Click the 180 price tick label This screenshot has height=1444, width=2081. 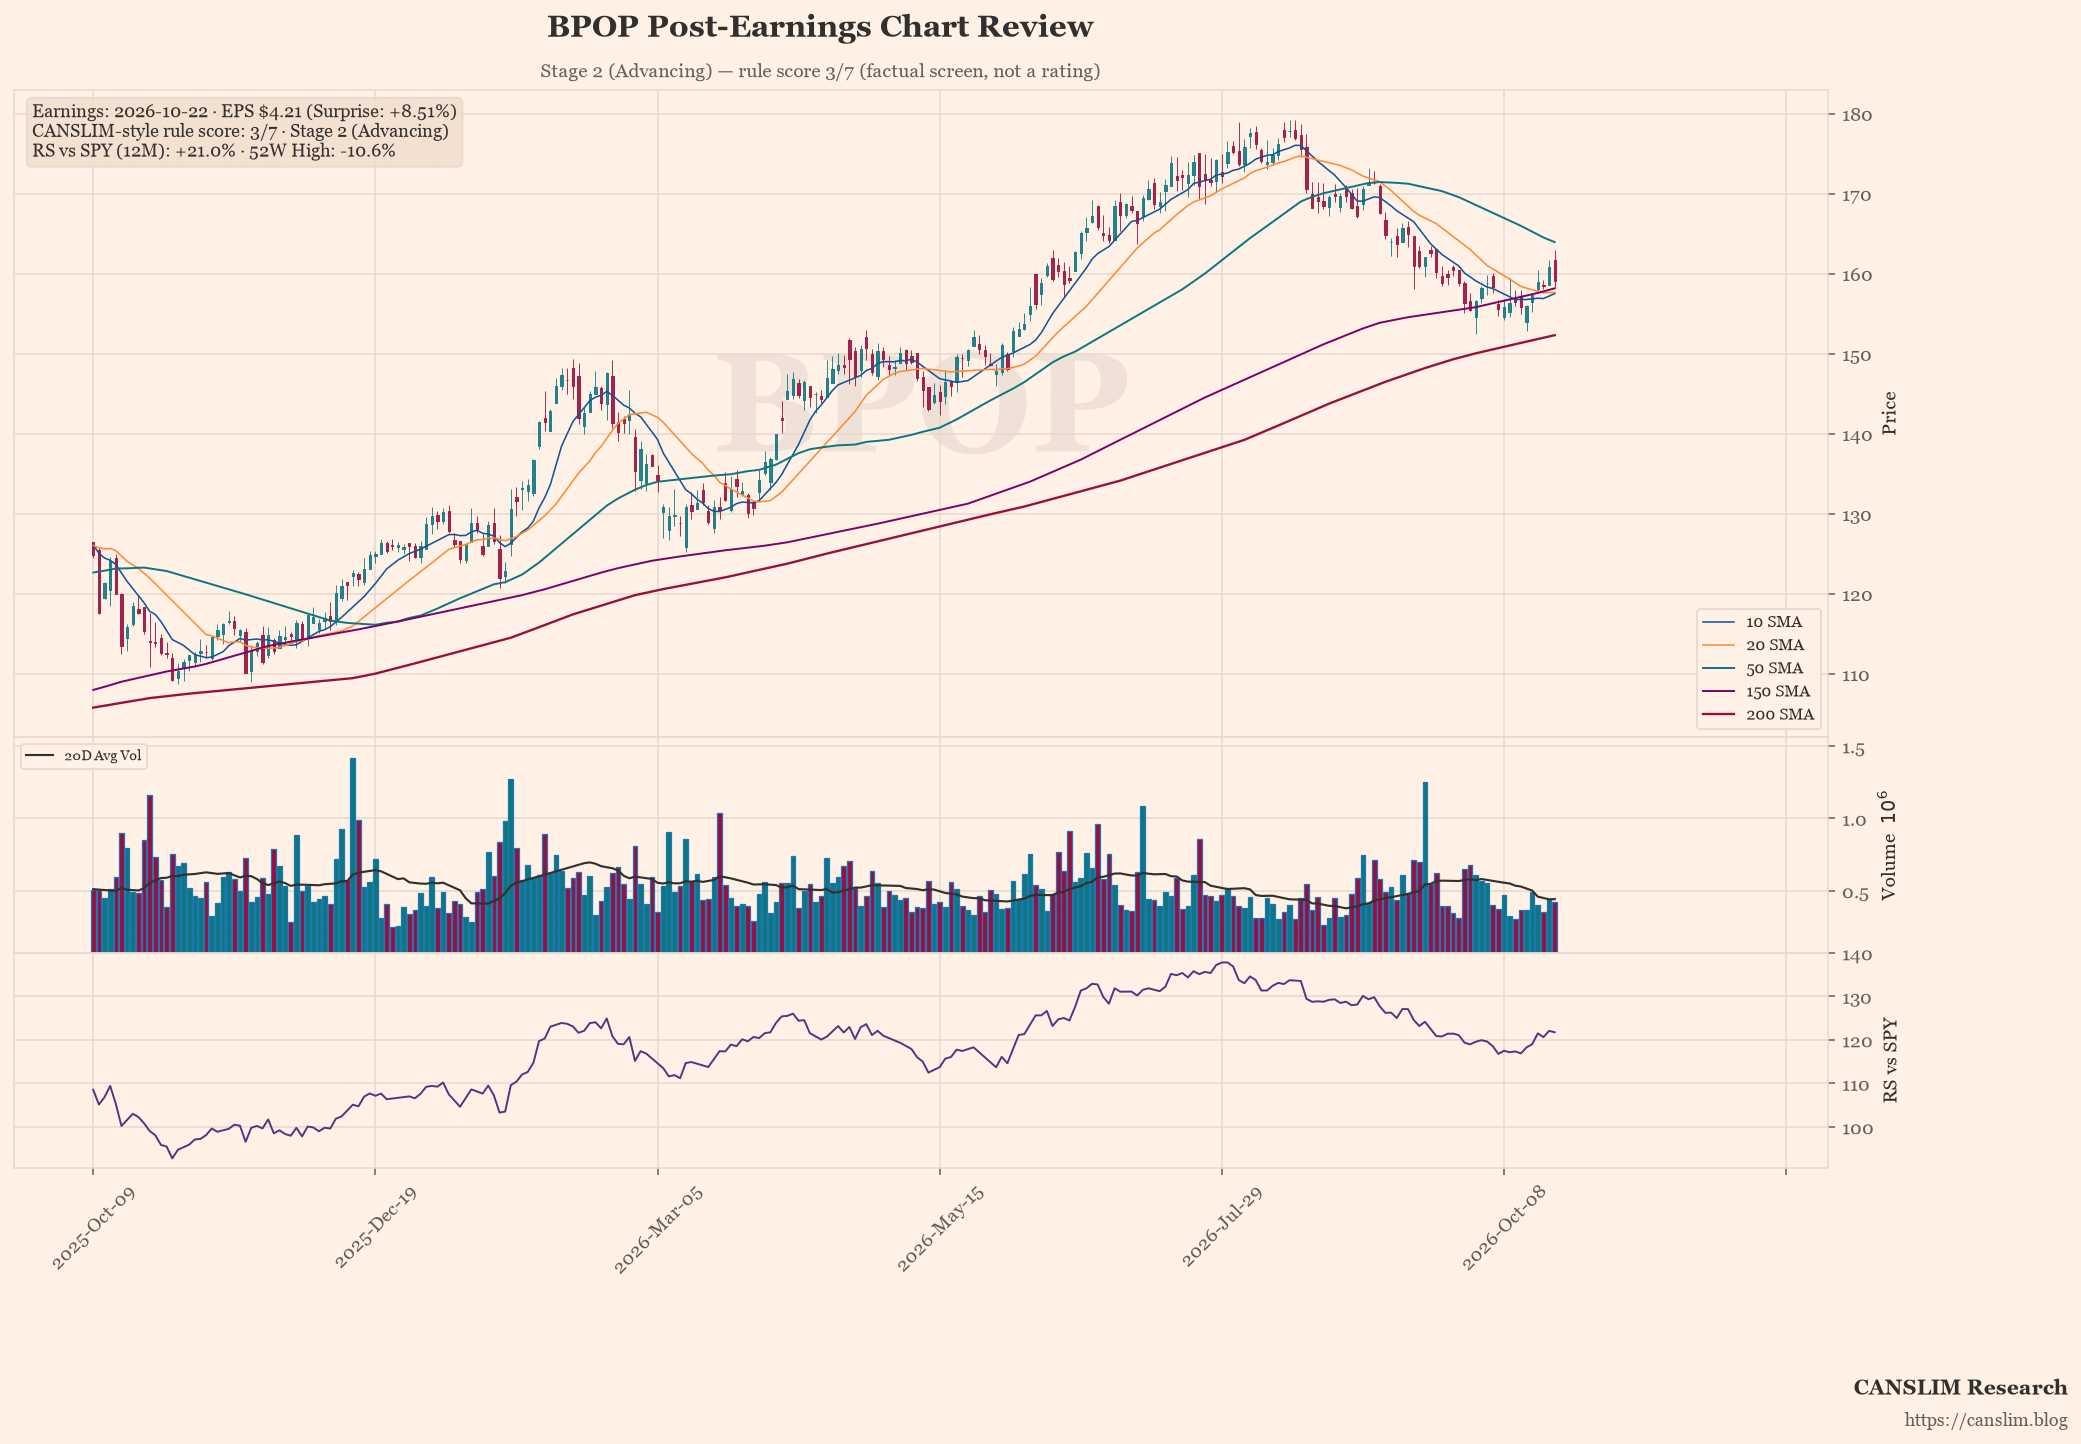1857,115
